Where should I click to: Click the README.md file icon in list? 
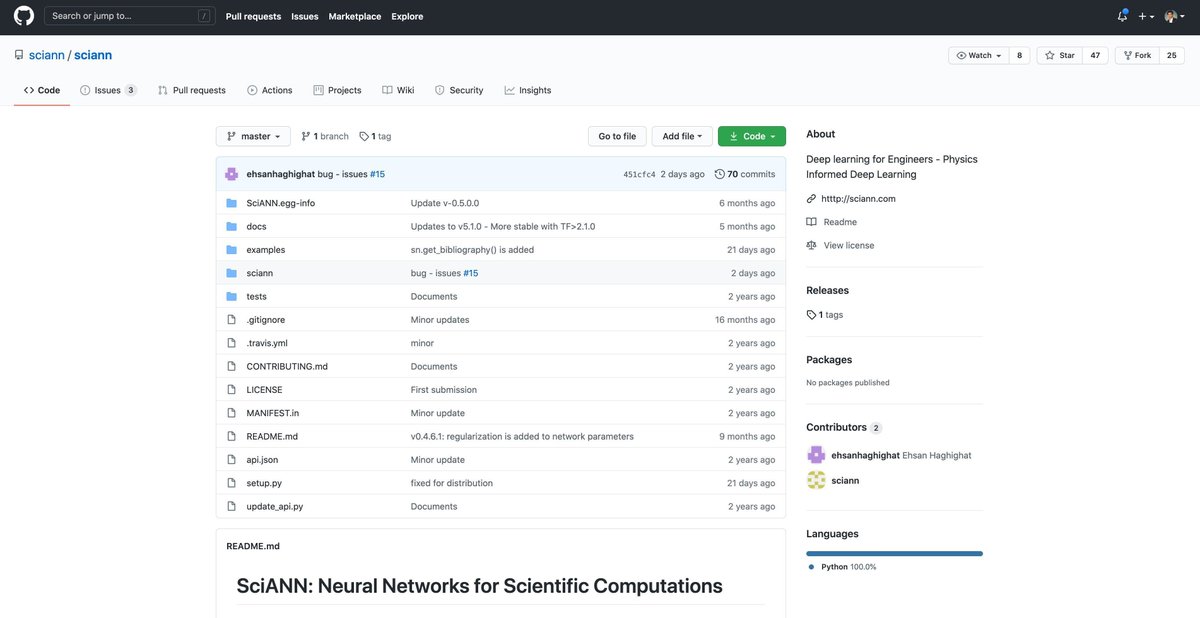[231, 437]
